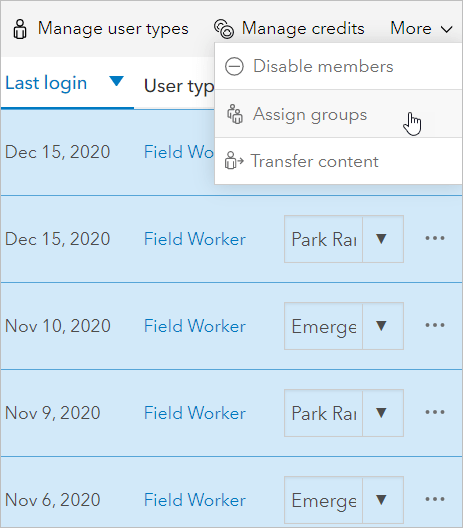Image resolution: width=463 pixels, height=528 pixels.
Task: Open the Field Worker link in the Nov 10, 2020 row
Action: click(195, 326)
